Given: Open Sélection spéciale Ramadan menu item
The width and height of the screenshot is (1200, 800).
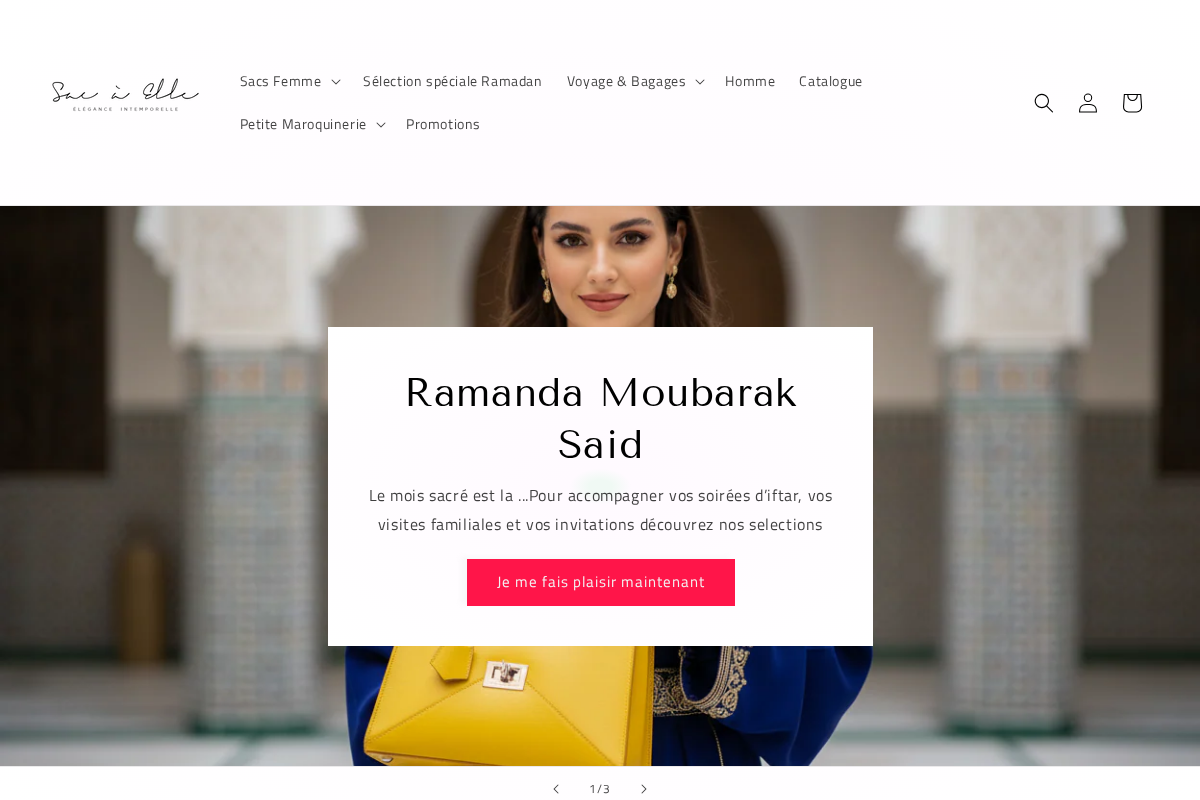Looking at the screenshot, I should tap(452, 82).
